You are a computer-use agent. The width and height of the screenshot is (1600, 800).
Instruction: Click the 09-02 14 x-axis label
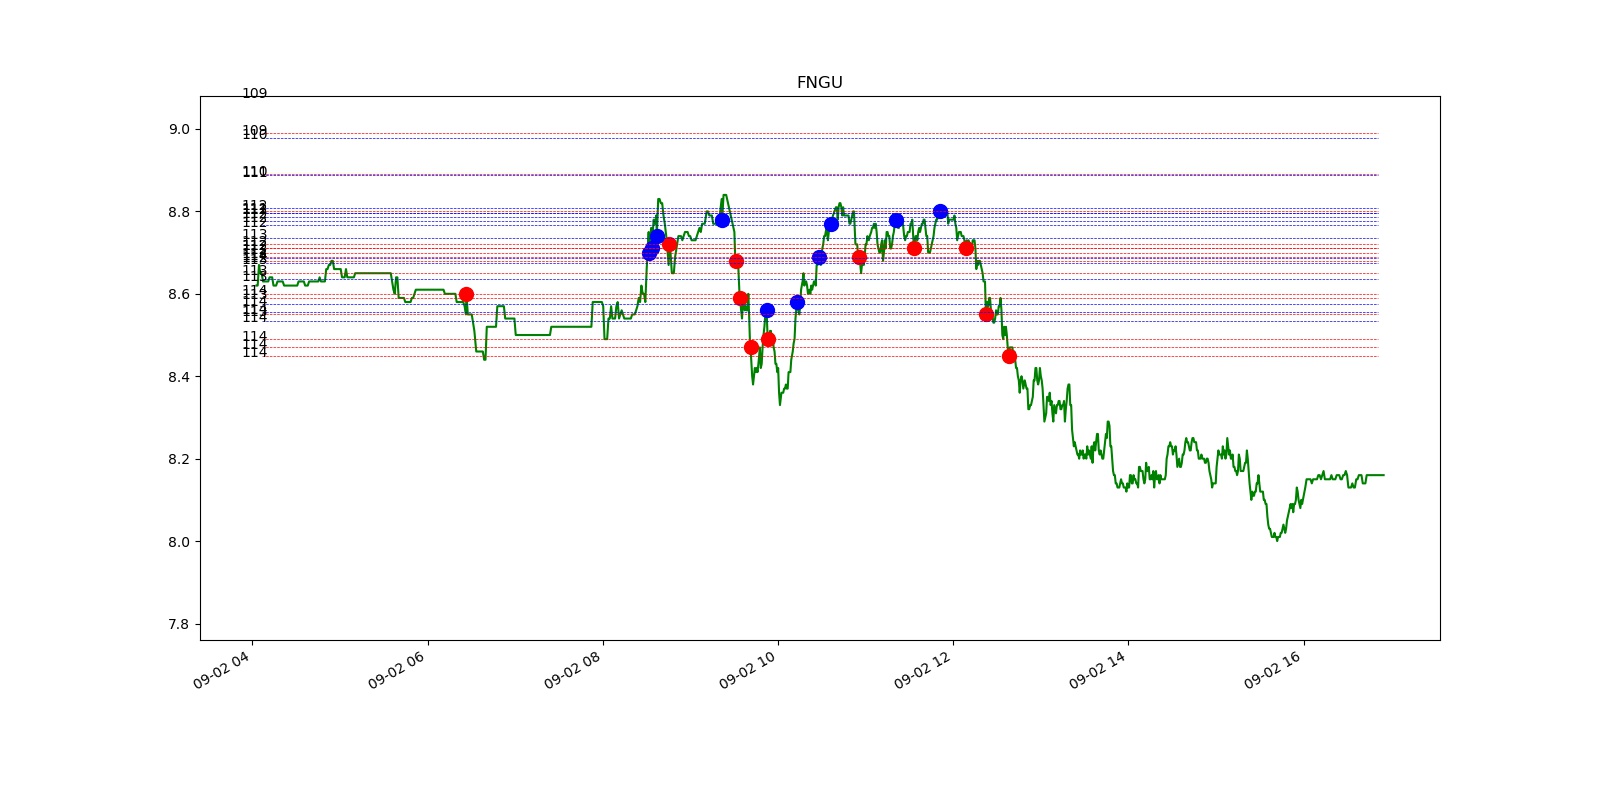pyautogui.click(x=1097, y=670)
